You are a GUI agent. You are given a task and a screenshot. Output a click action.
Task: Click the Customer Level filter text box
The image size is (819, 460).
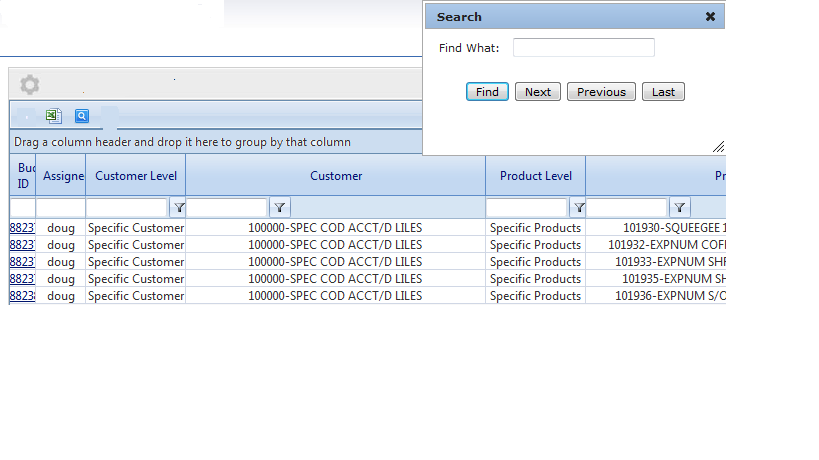(128, 208)
